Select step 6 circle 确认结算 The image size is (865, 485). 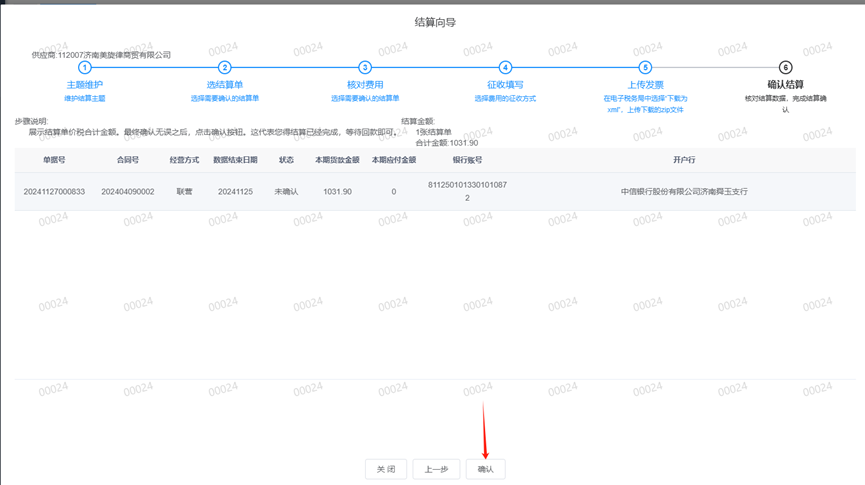pos(785,67)
